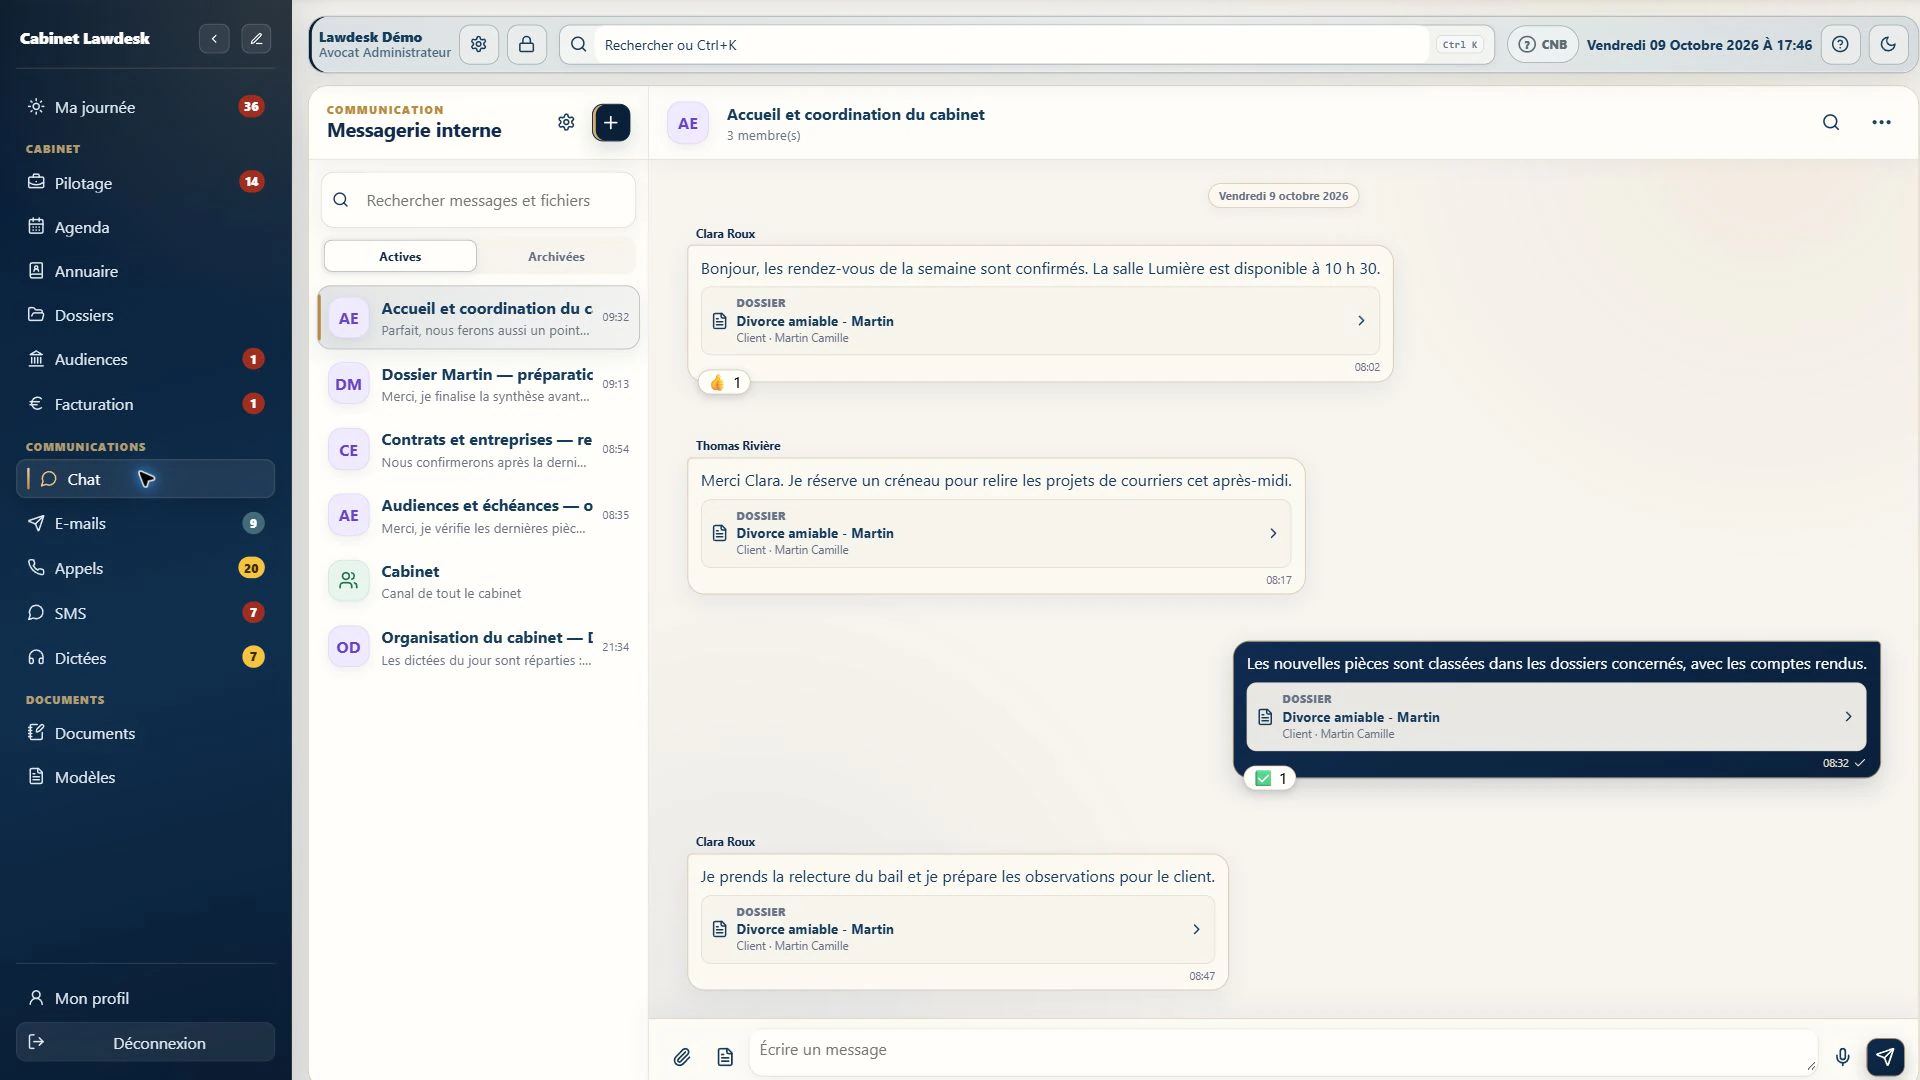The height and width of the screenshot is (1080, 1920).
Task: Open Pilotage section
Action: pyautogui.click(x=146, y=183)
